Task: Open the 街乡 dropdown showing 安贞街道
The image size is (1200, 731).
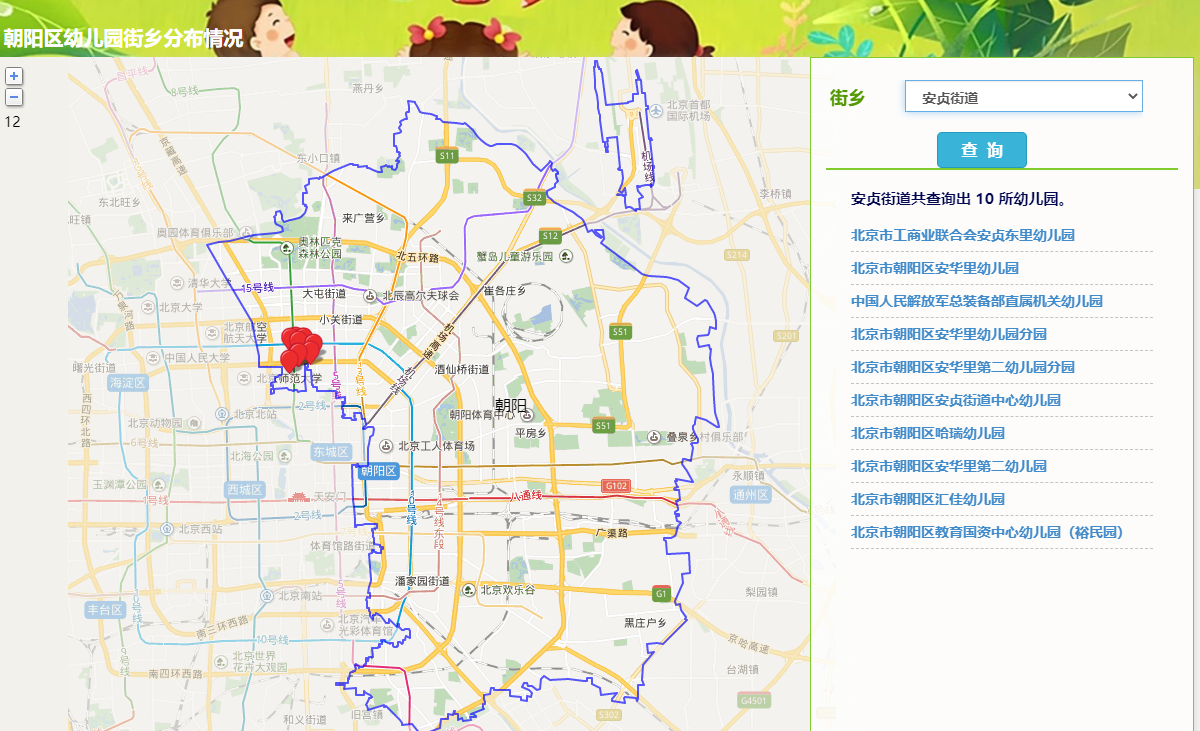Action: (1023, 97)
